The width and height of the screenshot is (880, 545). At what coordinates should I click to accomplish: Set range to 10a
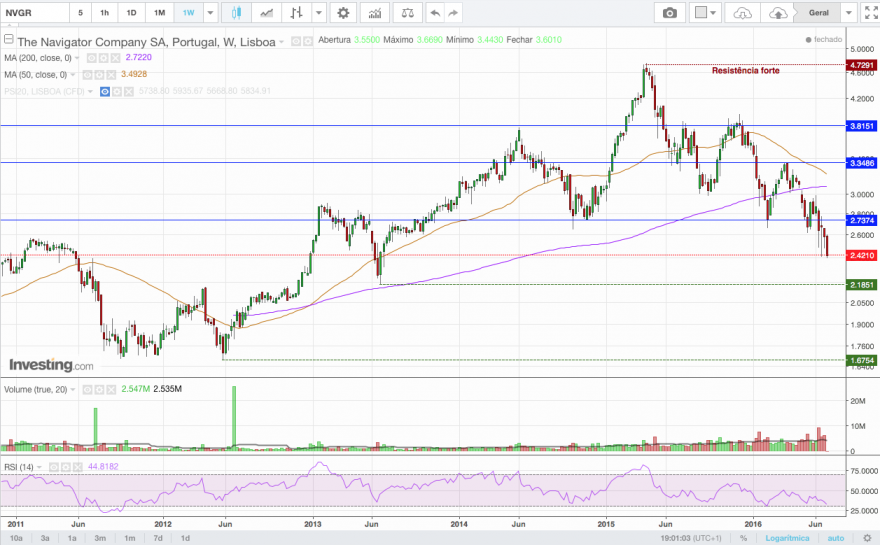16,538
